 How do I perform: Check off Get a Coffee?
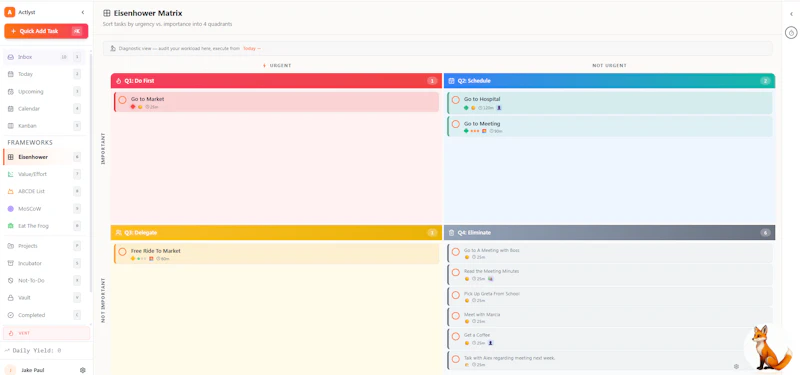(456, 337)
